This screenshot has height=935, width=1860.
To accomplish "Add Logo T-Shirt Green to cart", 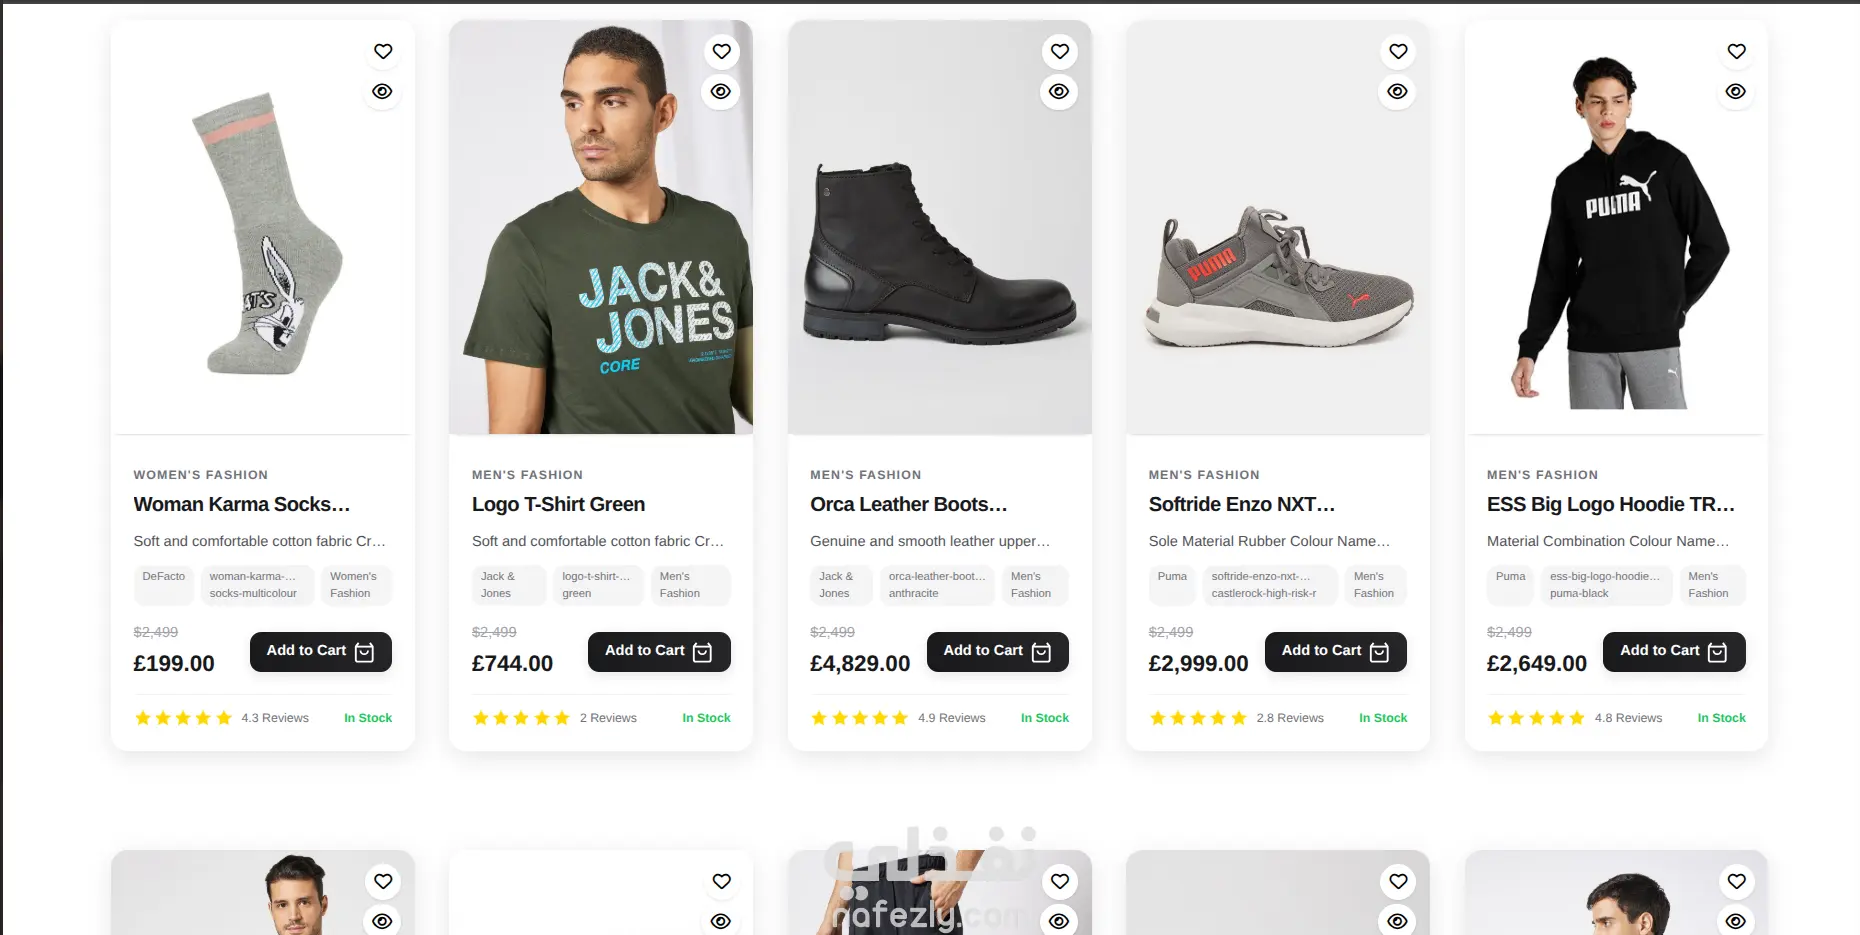I will 659,651.
